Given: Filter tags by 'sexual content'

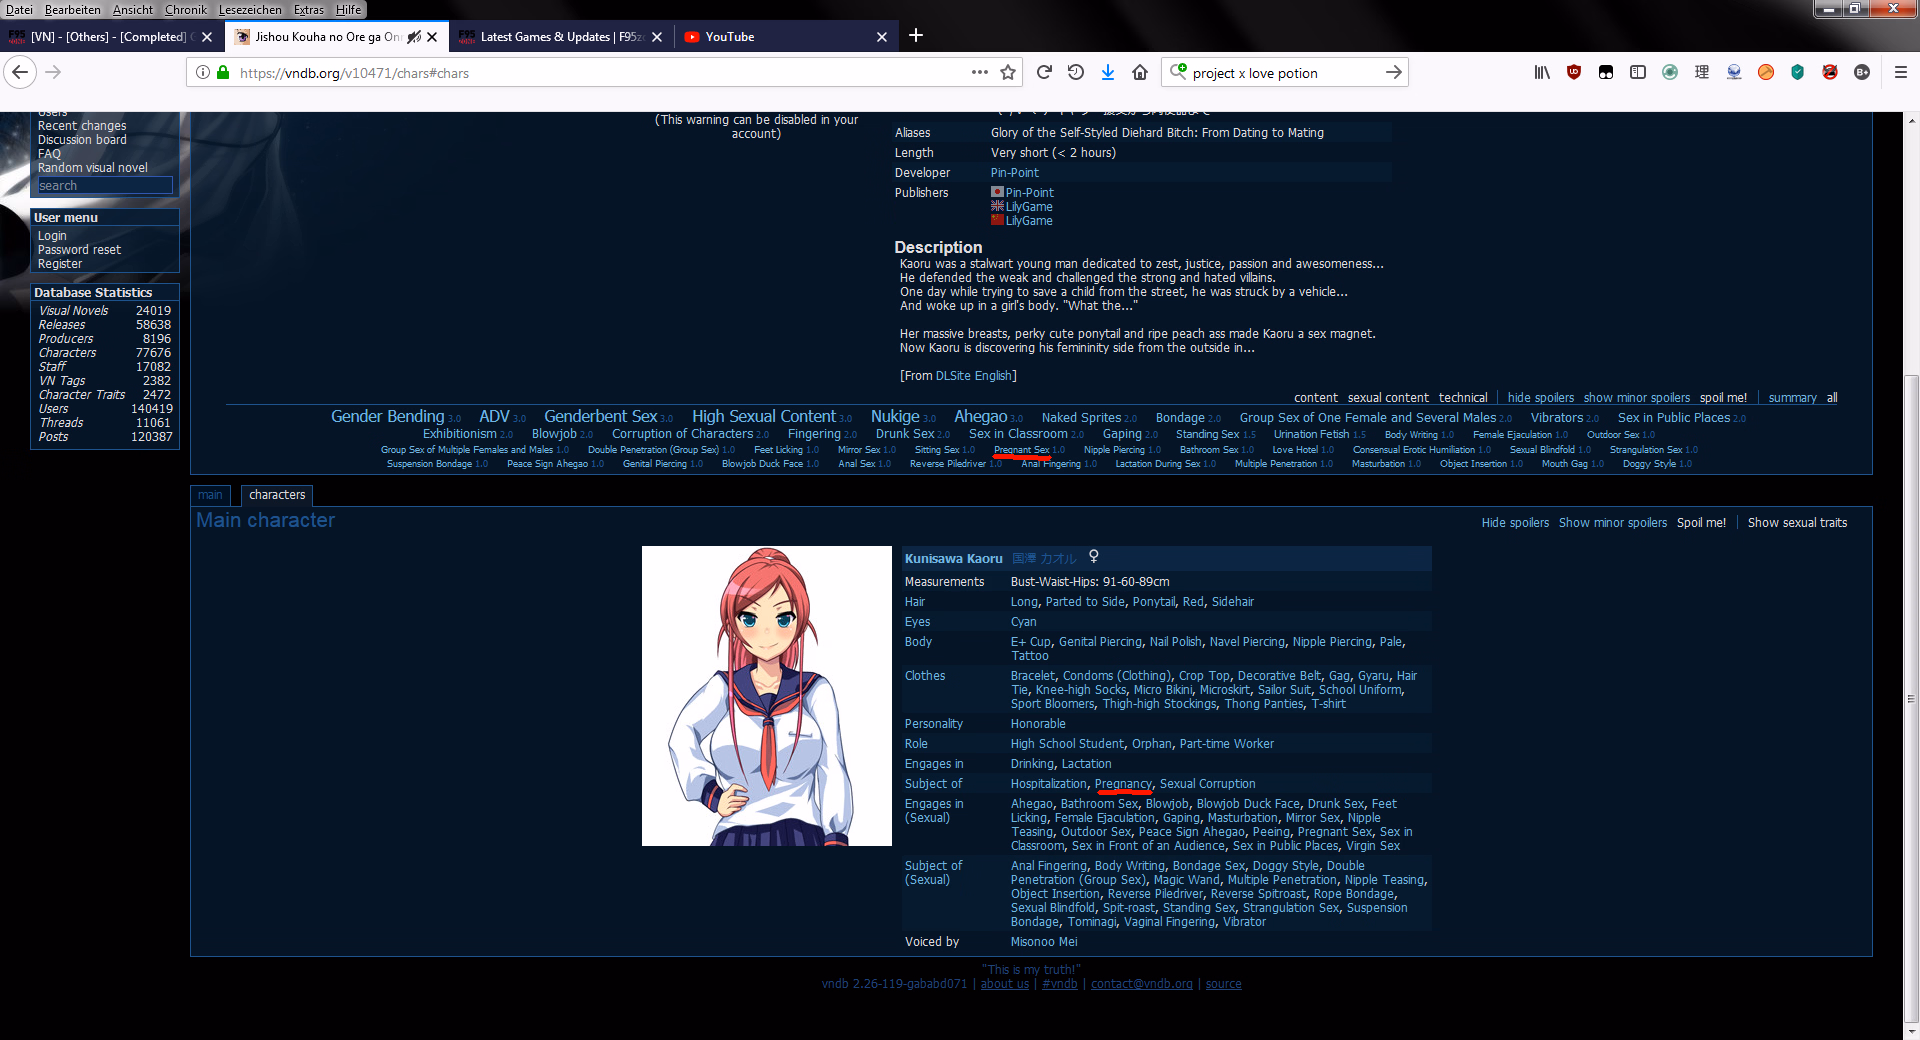Looking at the screenshot, I should pyautogui.click(x=1388, y=398).
